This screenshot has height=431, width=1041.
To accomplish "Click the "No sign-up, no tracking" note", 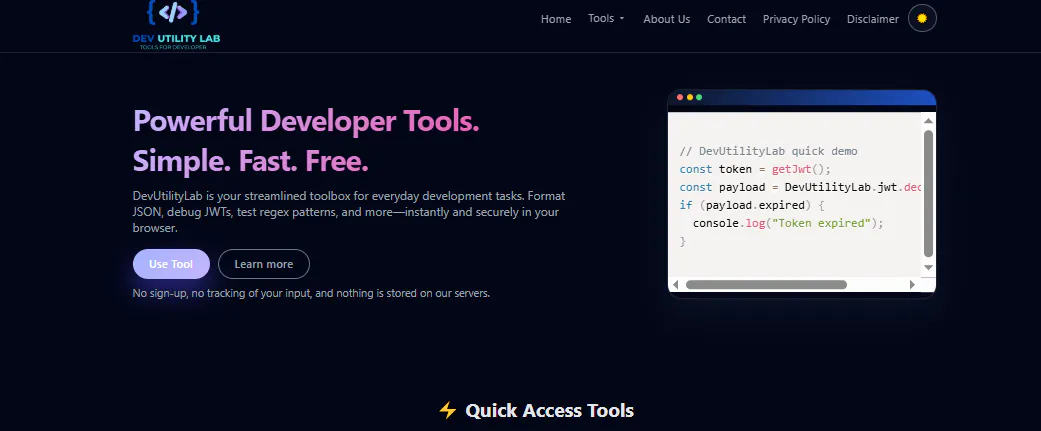I will click(x=311, y=293).
